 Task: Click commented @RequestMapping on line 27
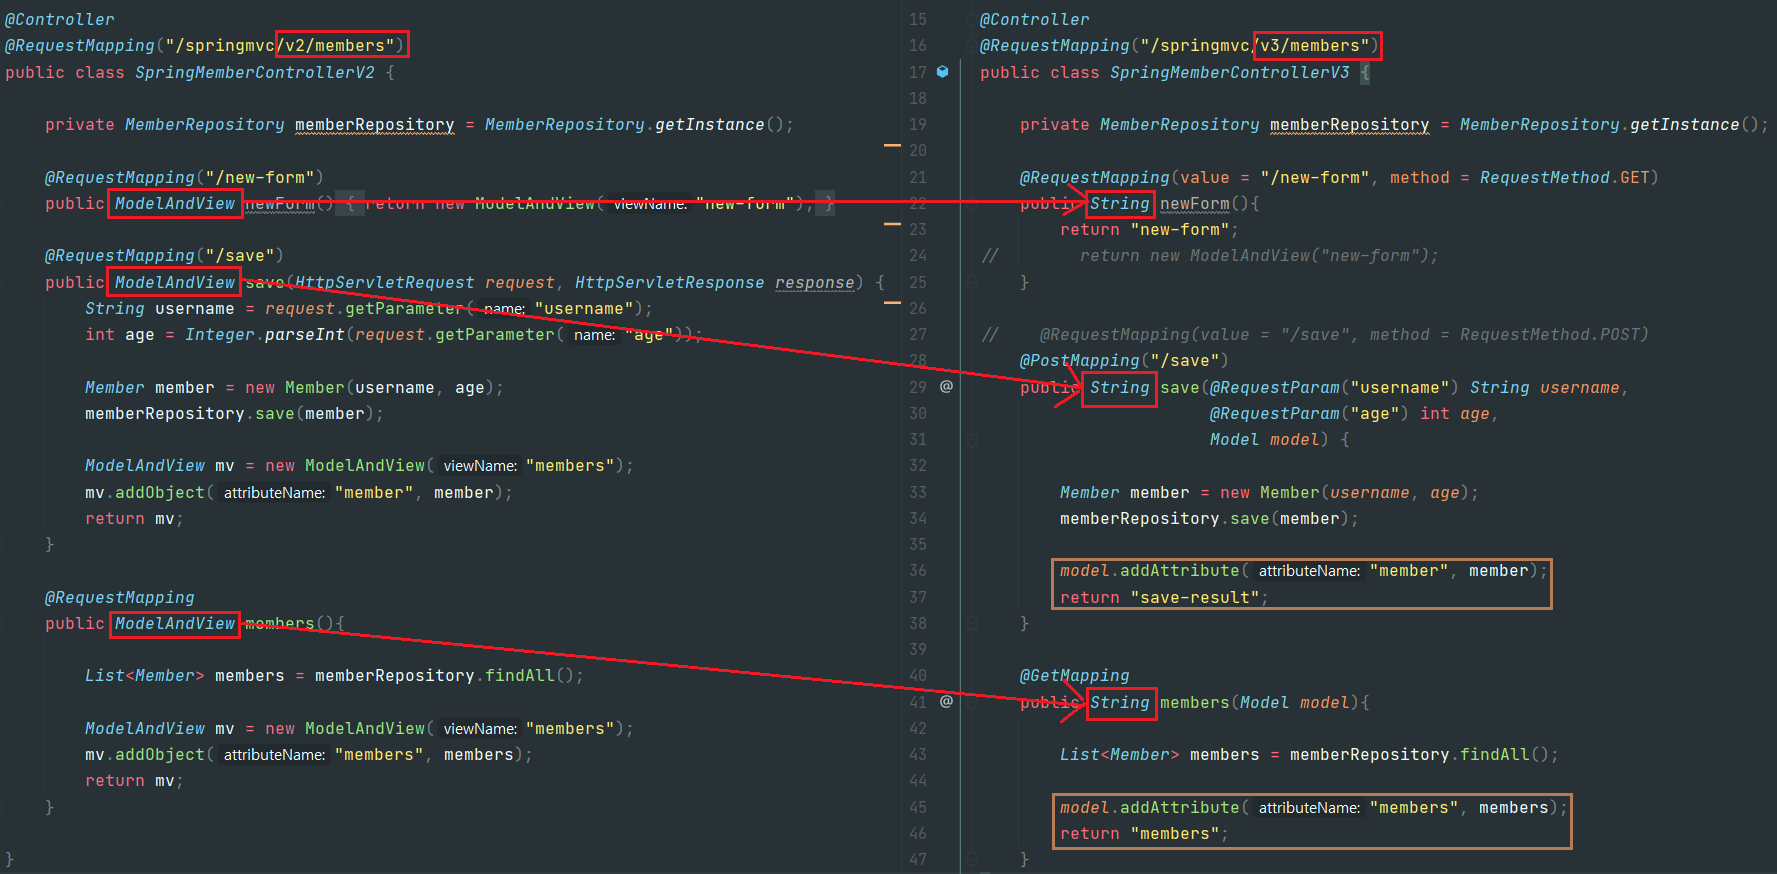point(1344,335)
